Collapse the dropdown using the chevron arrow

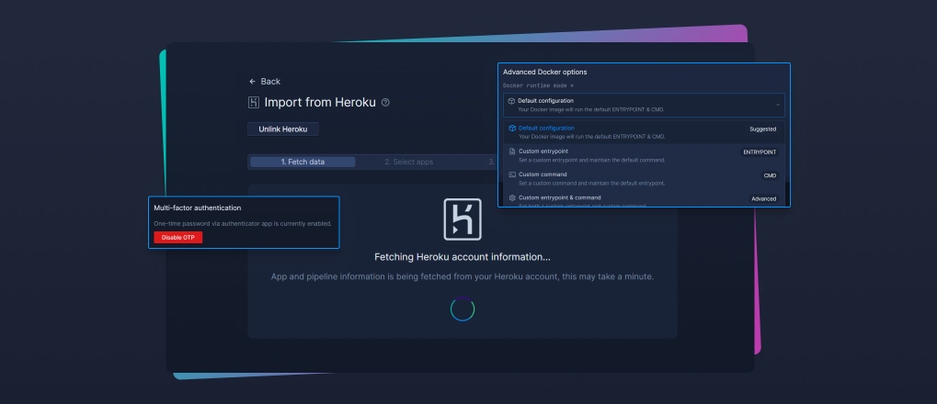pyautogui.click(x=777, y=105)
